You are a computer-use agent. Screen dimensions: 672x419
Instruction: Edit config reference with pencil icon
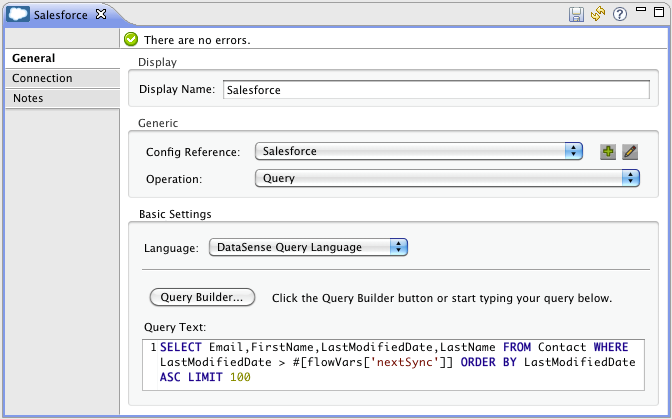(630, 152)
